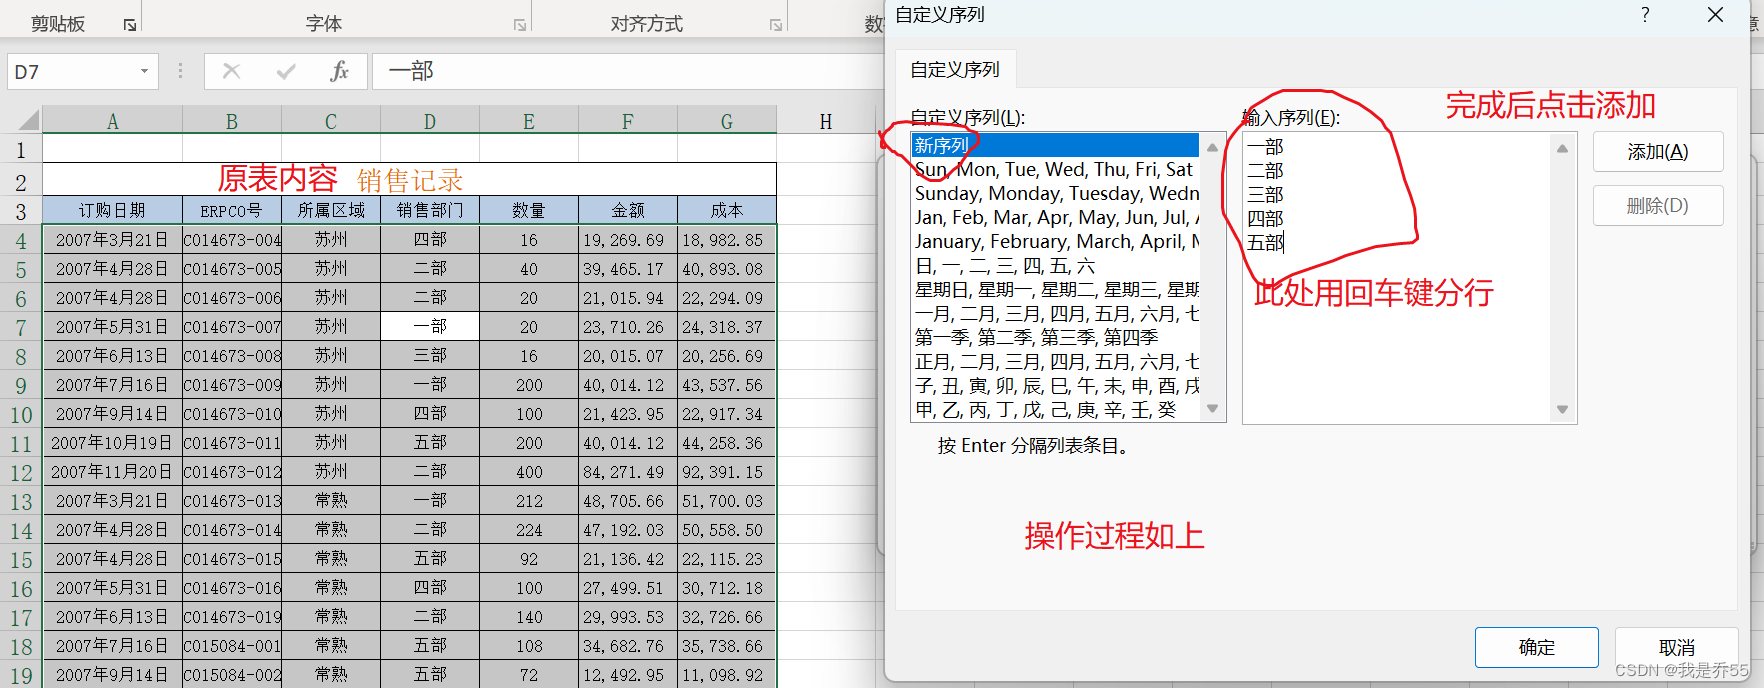The image size is (1764, 688).
Task: Click cost cell 51,700.03
Action: pyautogui.click(x=727, y=501)
